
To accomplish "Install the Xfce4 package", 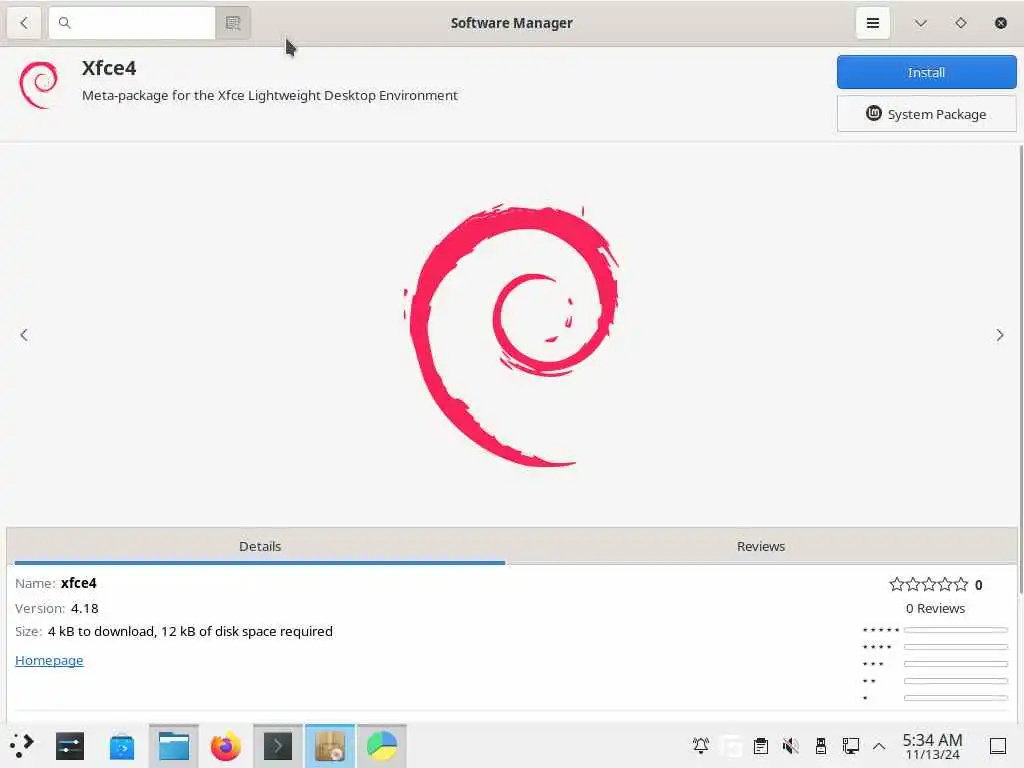I will point(926,72).
